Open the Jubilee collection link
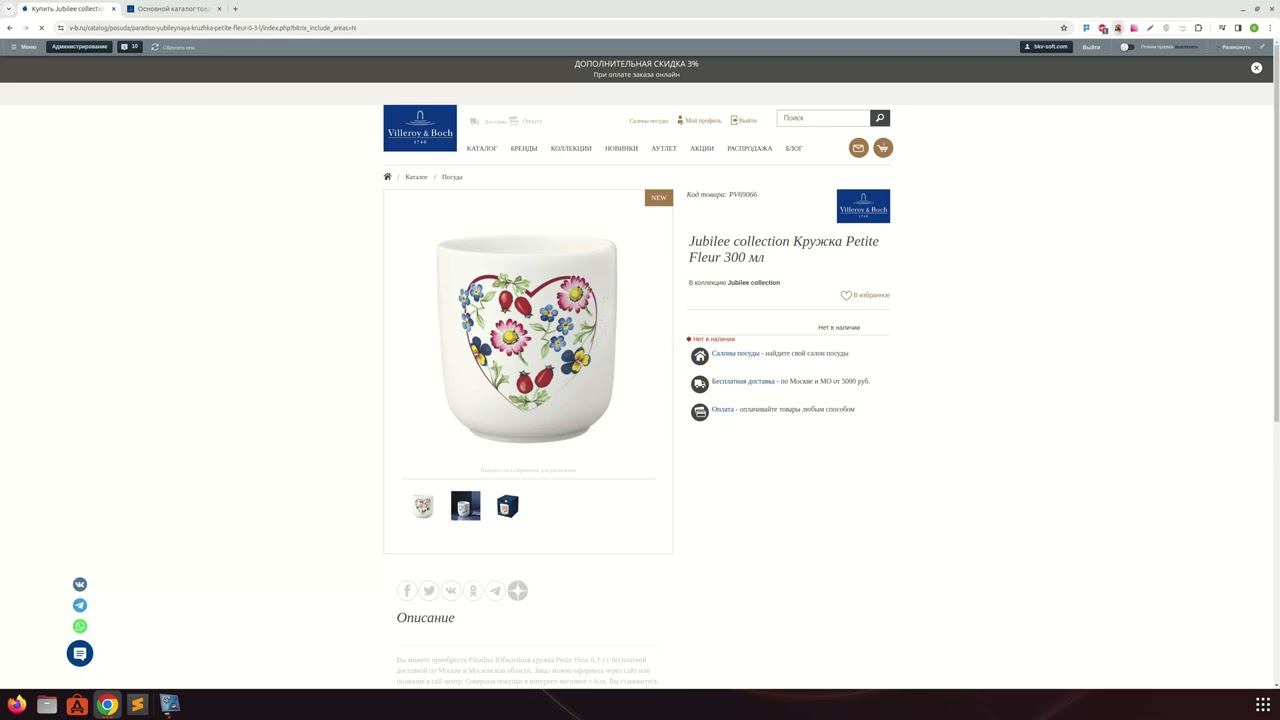Image resolution: width=1280 pixels, height=720 pixels. pyautogui.click(x=754, y=283)
